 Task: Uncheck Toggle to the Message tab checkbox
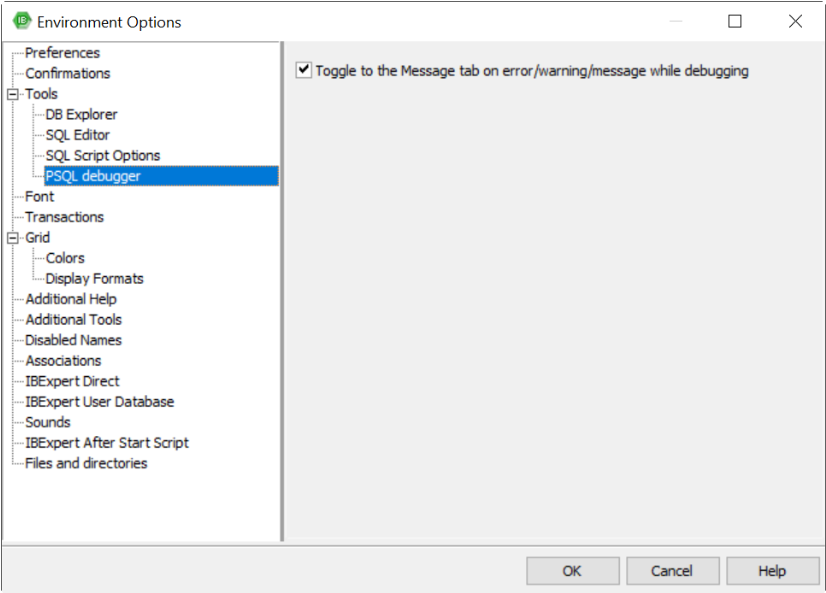pos(304,71)
